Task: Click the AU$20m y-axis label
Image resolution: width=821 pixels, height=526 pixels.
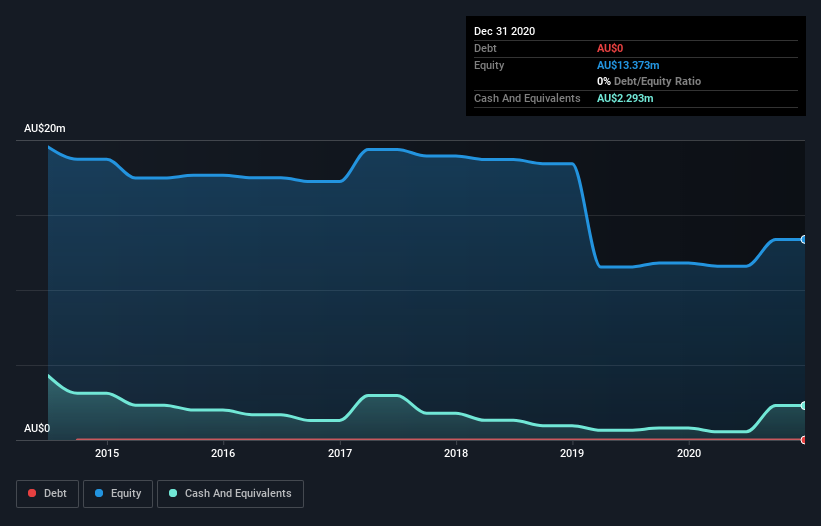Action: pos(45,128)
